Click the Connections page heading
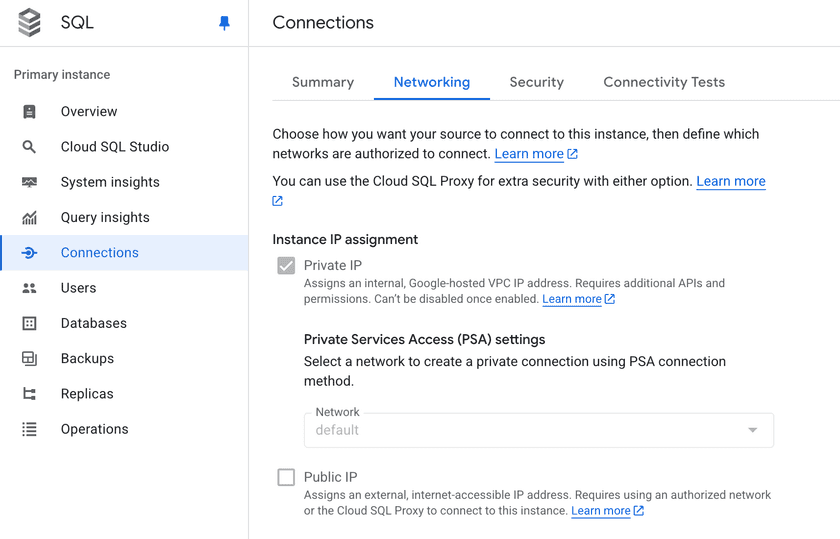Viewport: 840px width, 539px height. click(x=323, y=23)
